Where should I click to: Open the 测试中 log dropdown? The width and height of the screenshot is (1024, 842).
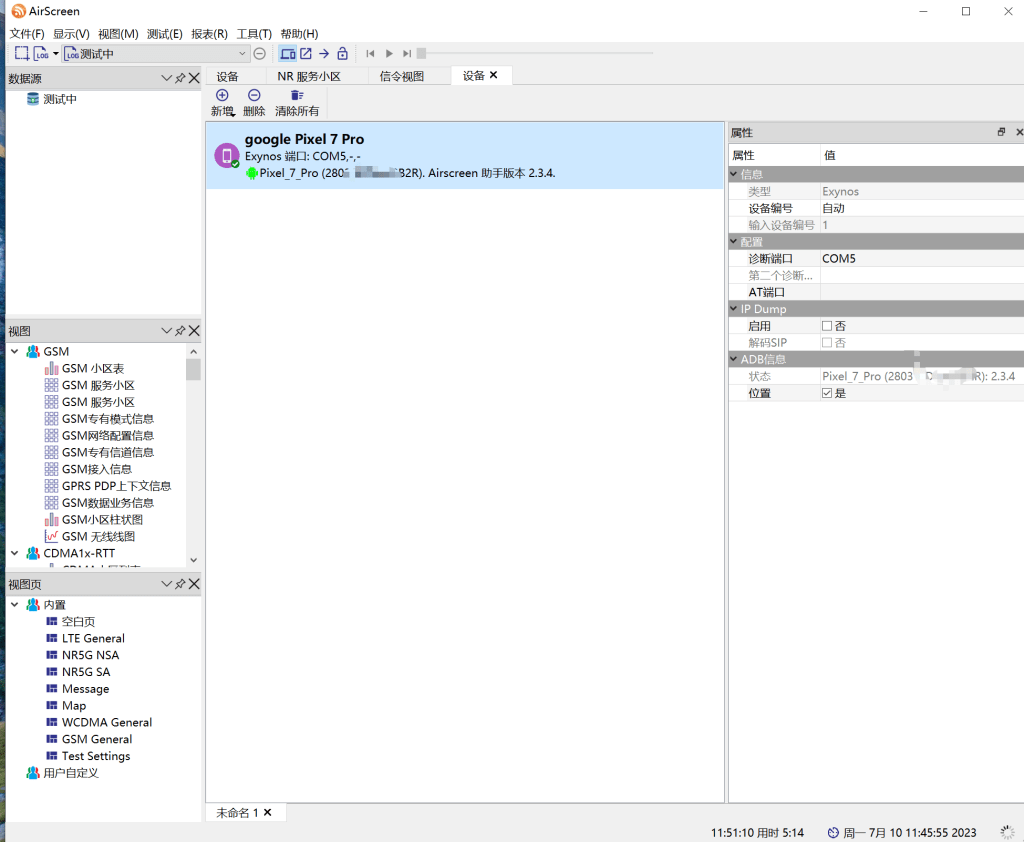243,53
